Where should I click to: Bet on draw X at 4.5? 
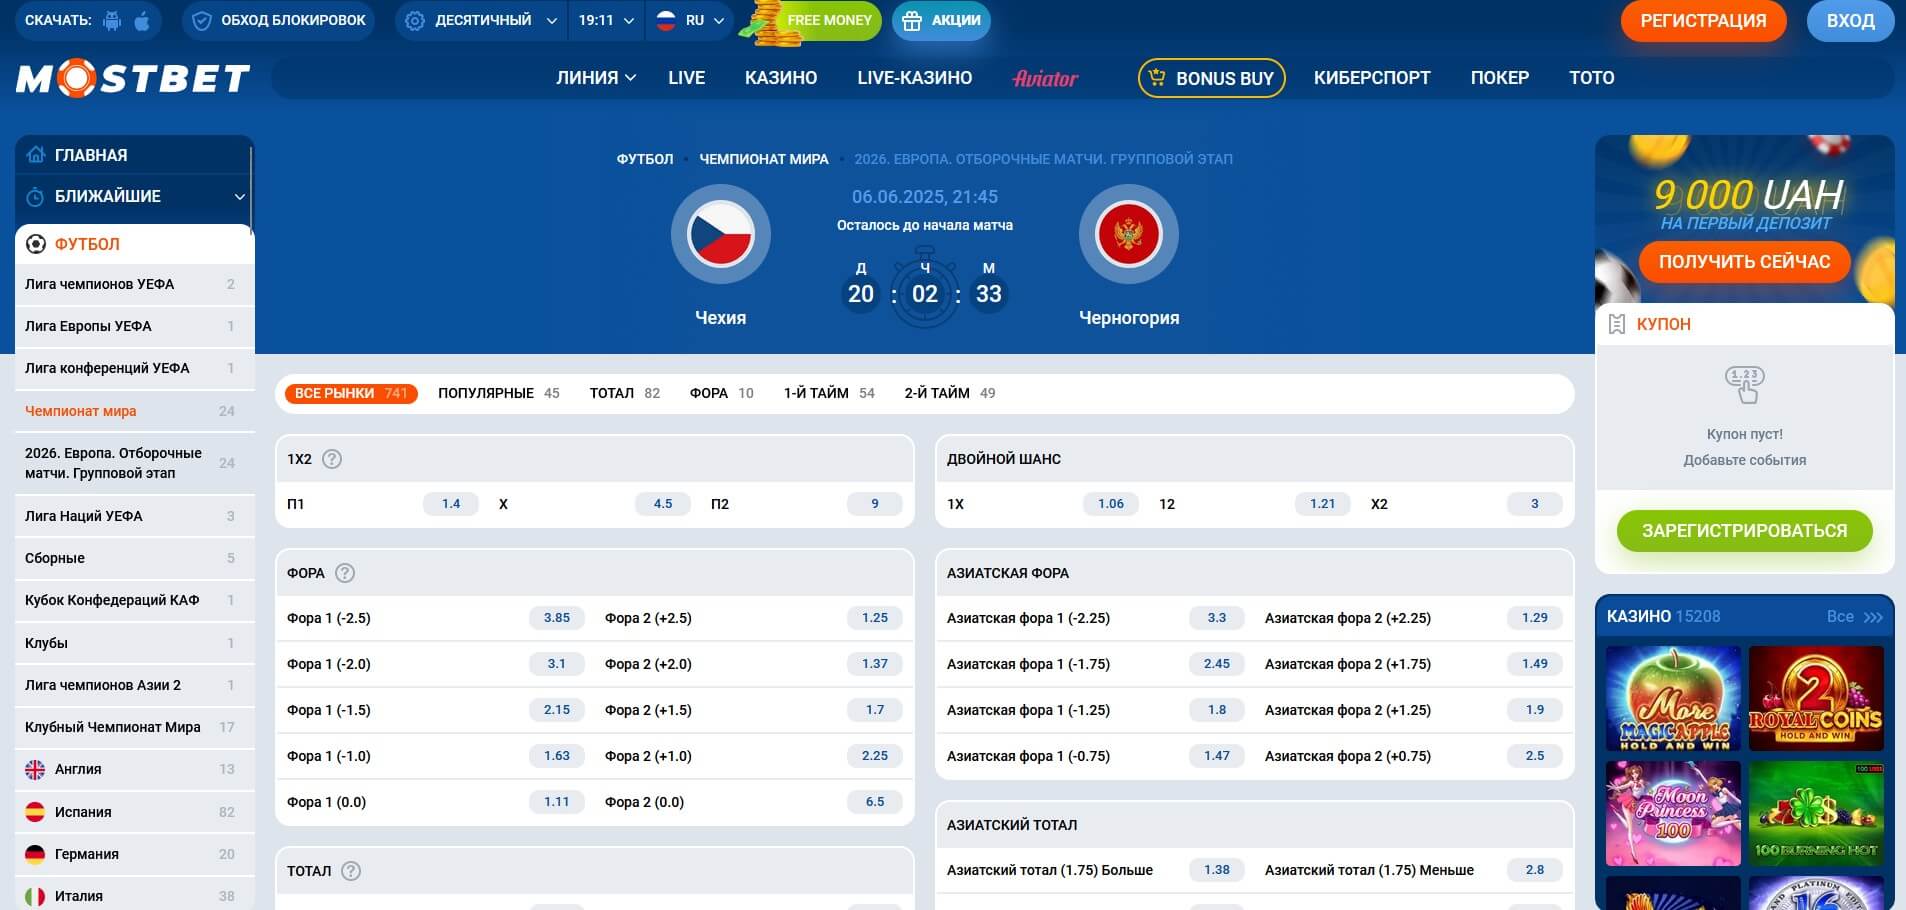(663, 504)
